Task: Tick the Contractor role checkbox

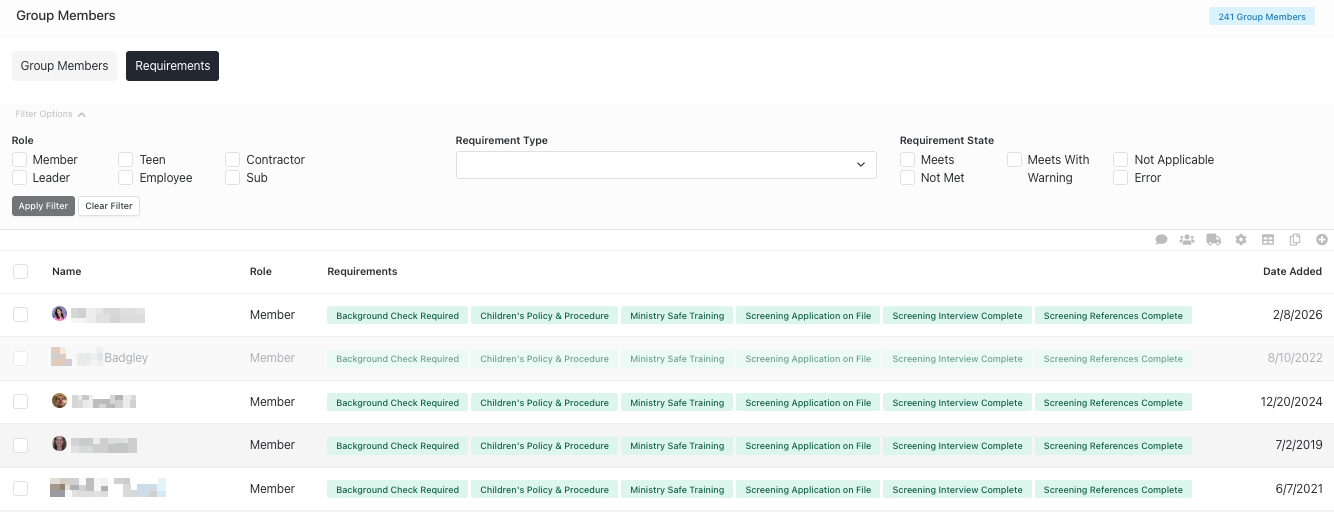Action: [x=233, y=160]
